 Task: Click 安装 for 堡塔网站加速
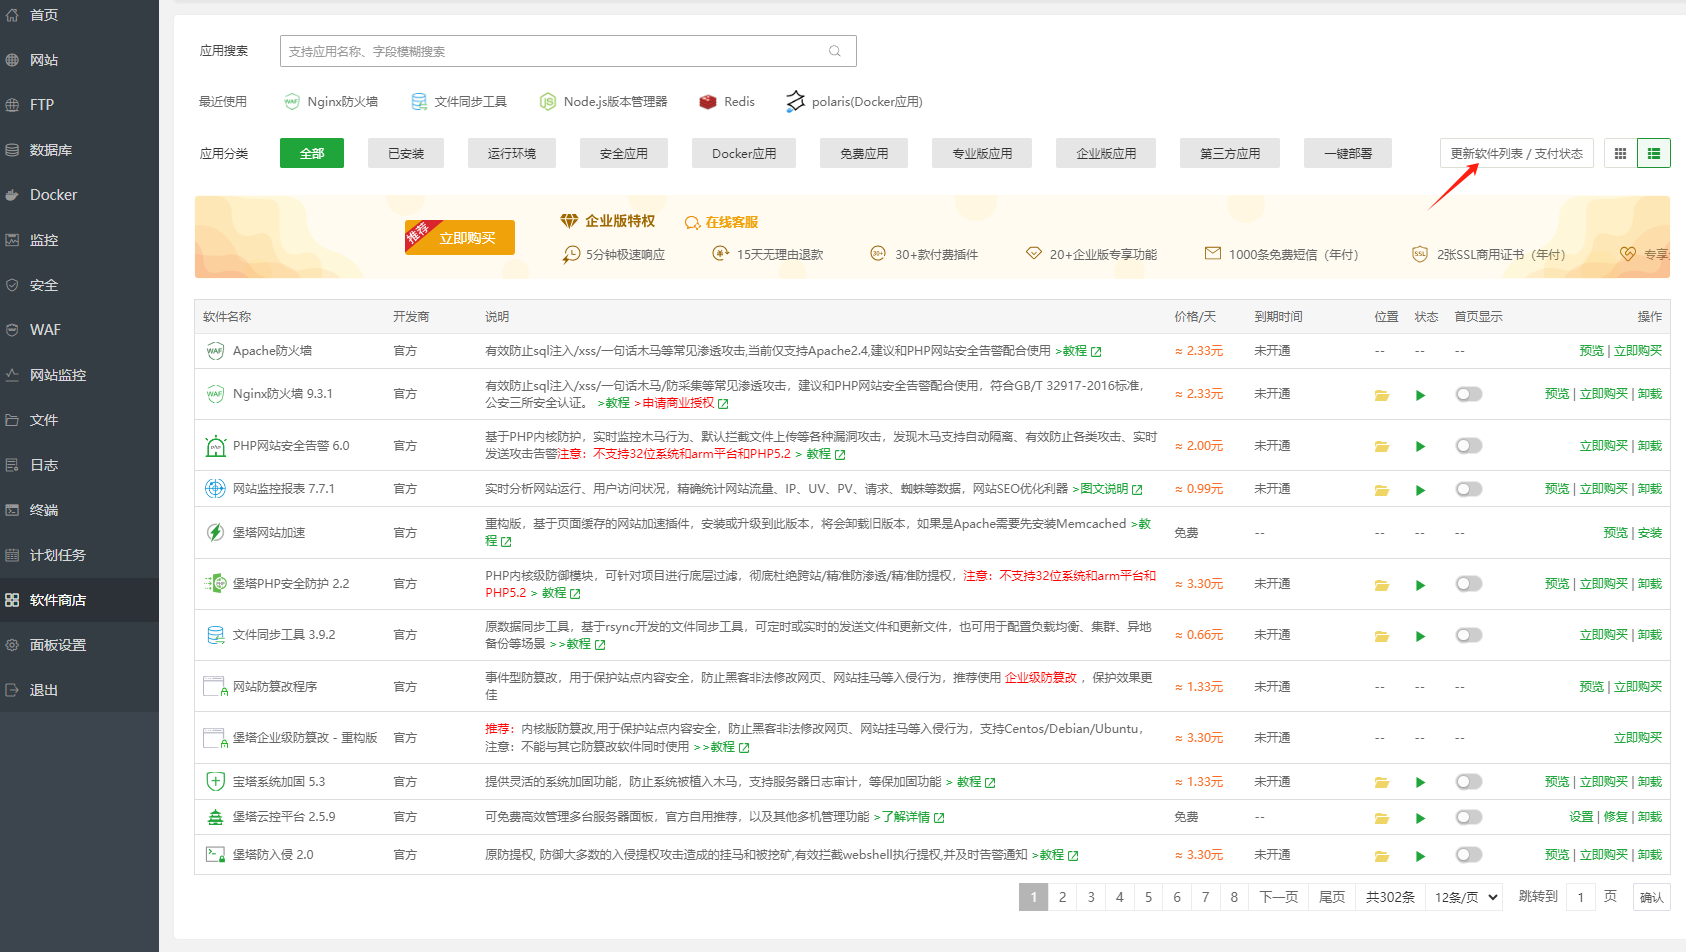pyautogui.click(x=1650, y=533)
